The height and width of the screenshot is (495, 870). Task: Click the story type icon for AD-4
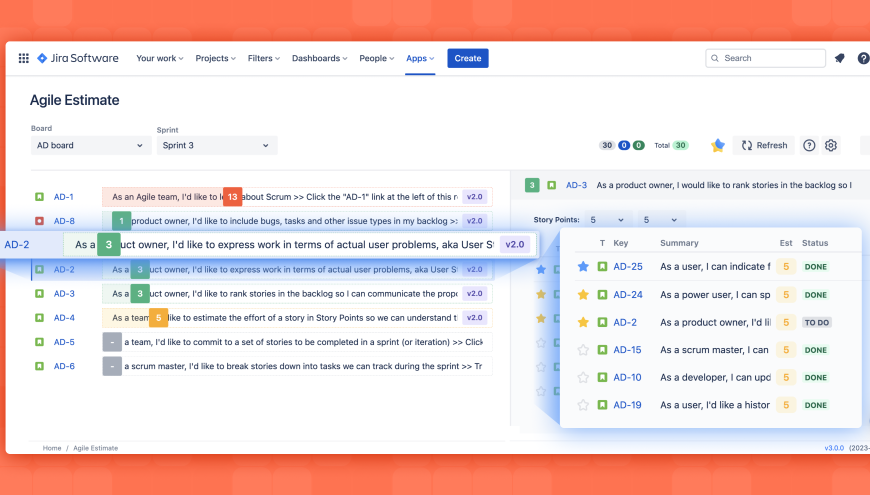click(x=39, y=318)
